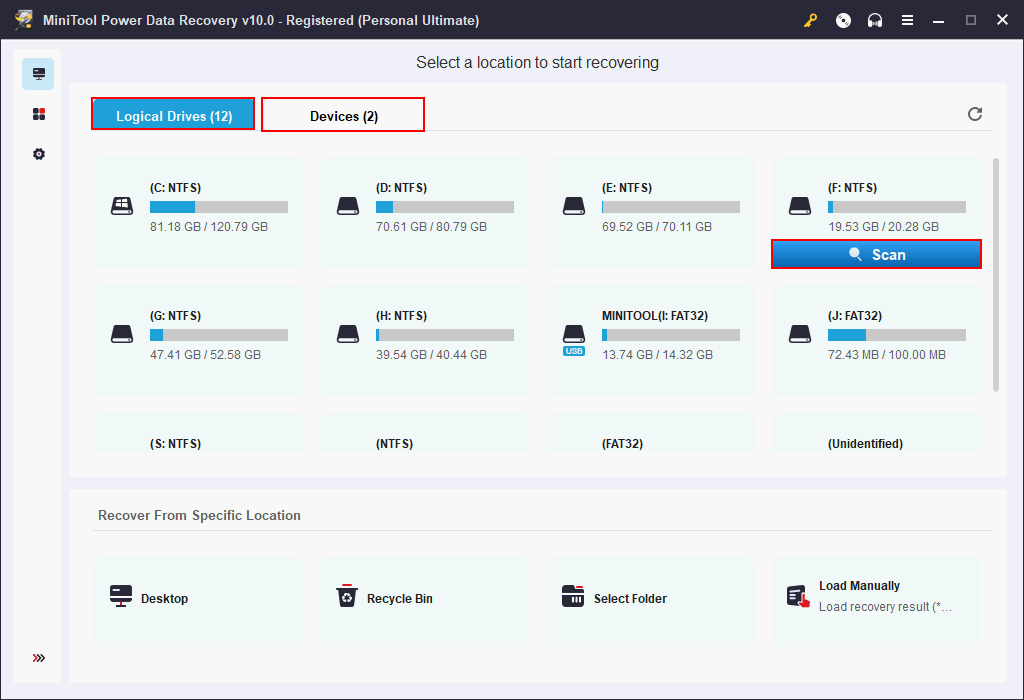Open Settings gear icon in sidebar
Viewport: 1024px width, 700px height.
[39, 154]
